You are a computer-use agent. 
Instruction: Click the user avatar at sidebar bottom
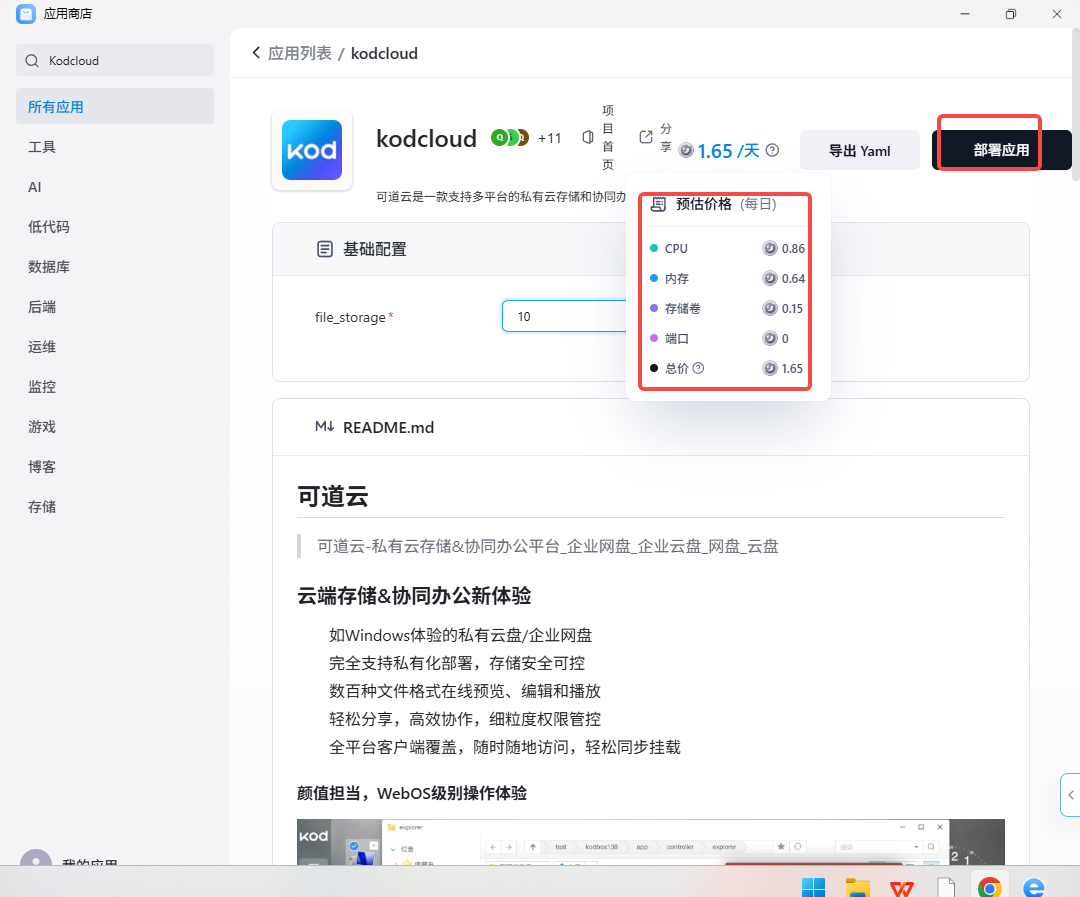point(36,857)
